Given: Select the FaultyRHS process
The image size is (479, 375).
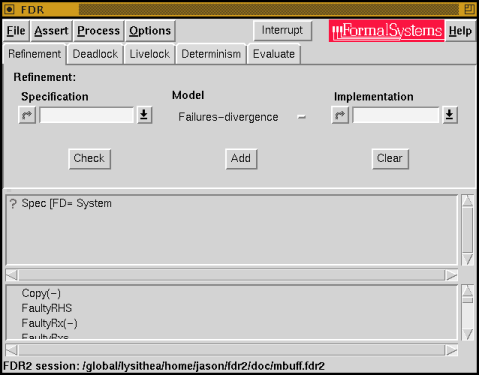Looking at the screenshot, I should [x=47, y=308].
